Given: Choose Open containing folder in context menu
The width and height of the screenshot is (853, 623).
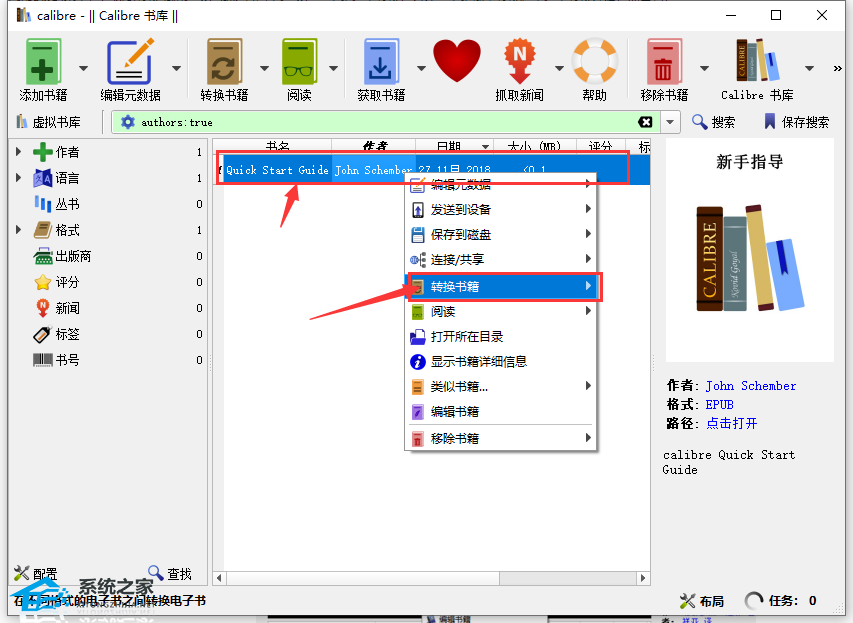Looking at the screenshot, I should (x=501, y=336).
